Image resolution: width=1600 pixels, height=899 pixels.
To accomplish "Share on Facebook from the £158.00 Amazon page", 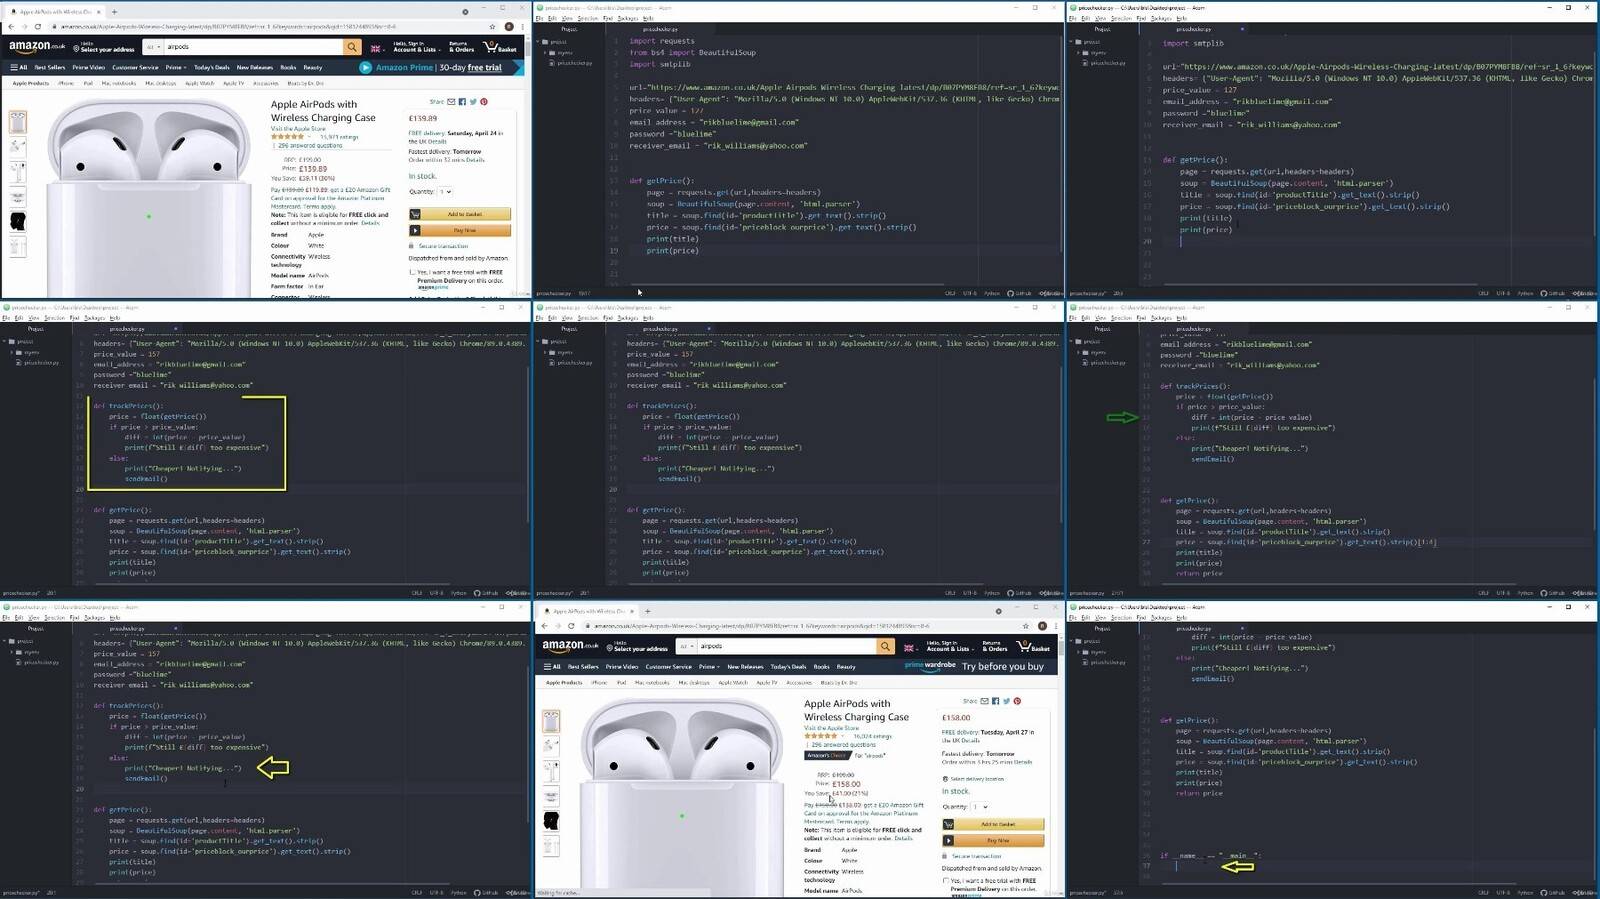I will click(995, 701).
